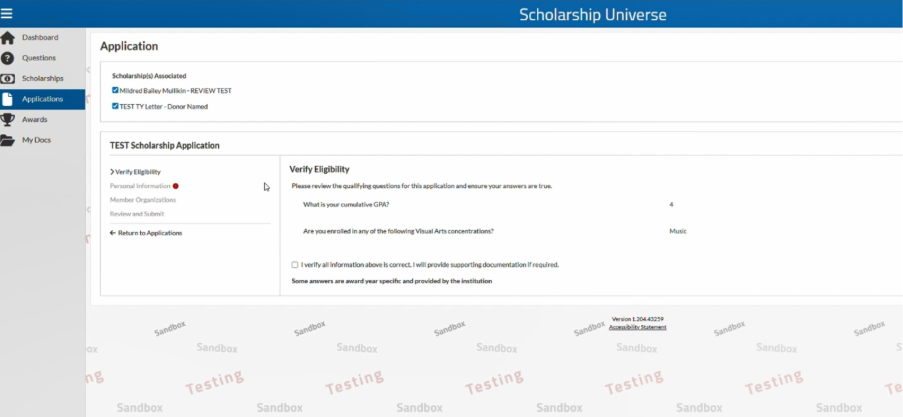Click the Dashboard home icon
Viewport: 903px width, 417px height.
pos(7,38)
